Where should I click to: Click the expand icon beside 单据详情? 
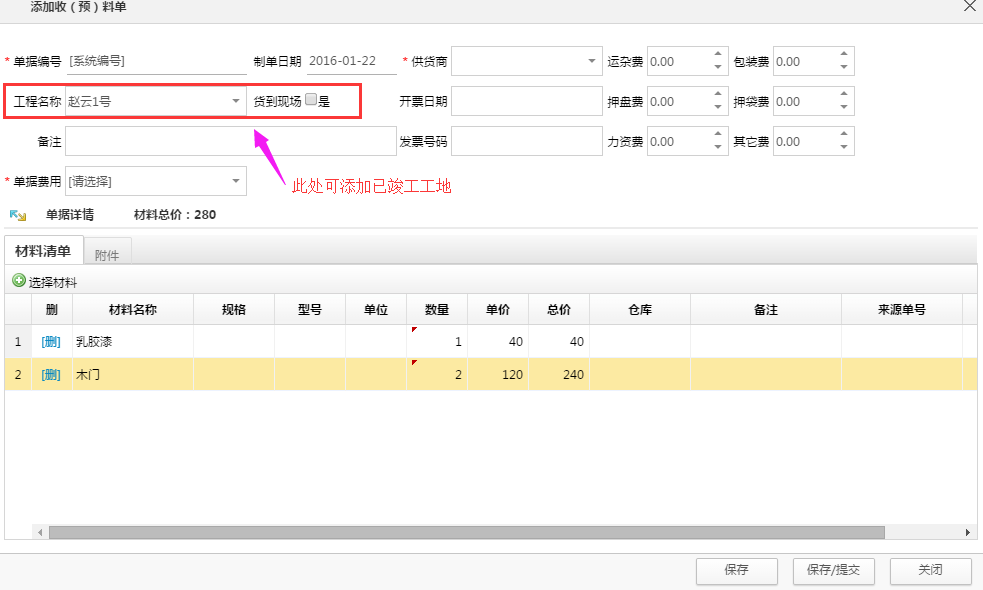pyautogui.click(x=17, y=215)
